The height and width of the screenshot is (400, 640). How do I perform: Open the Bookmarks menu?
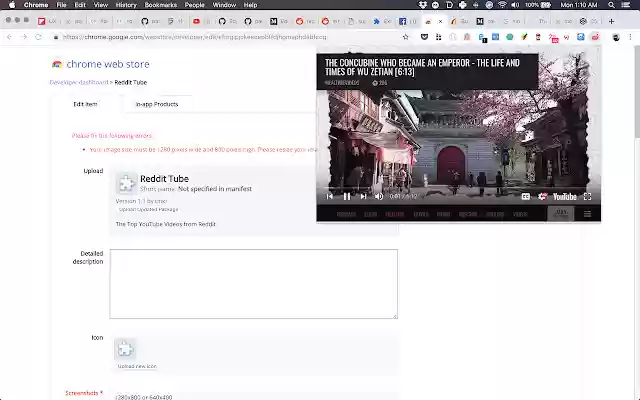tap(161, 5)
